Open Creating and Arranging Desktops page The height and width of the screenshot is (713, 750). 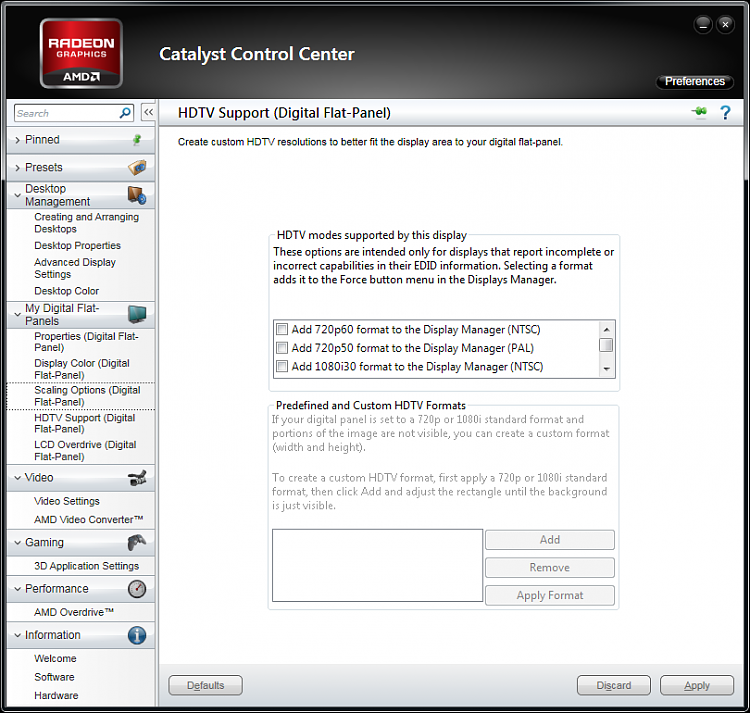point(86,223)
